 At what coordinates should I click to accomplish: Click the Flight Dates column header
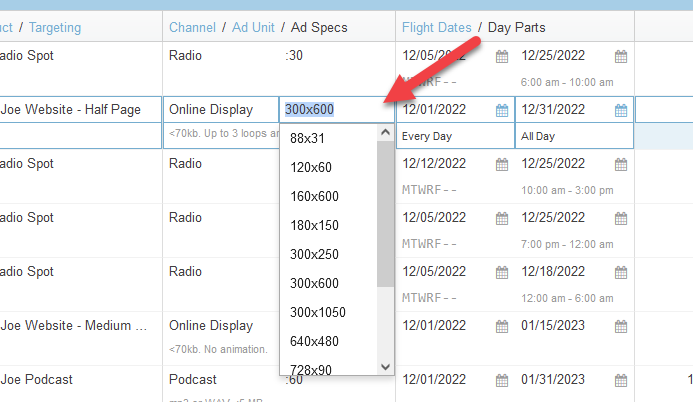438,27
